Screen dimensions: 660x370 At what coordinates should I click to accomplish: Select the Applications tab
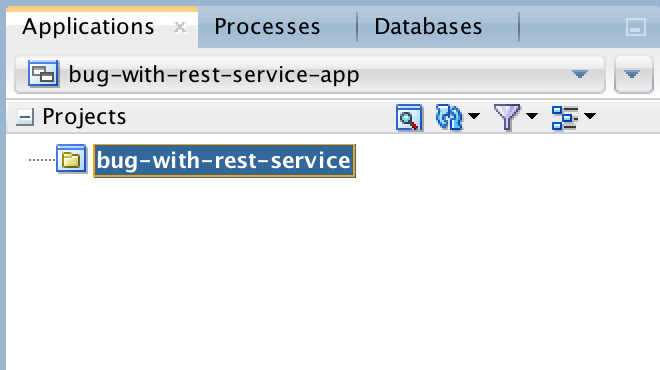pyautogui.click(x=88, y=27)
